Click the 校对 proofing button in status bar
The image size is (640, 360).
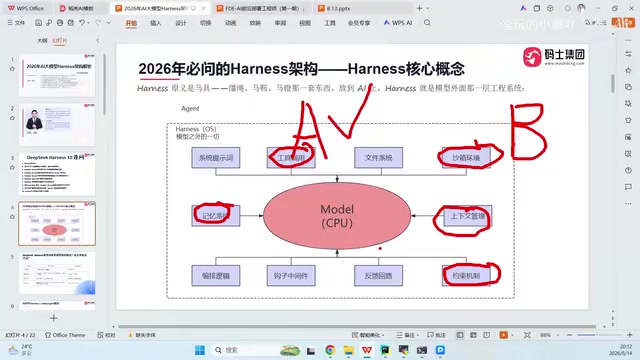pos(107,335)
